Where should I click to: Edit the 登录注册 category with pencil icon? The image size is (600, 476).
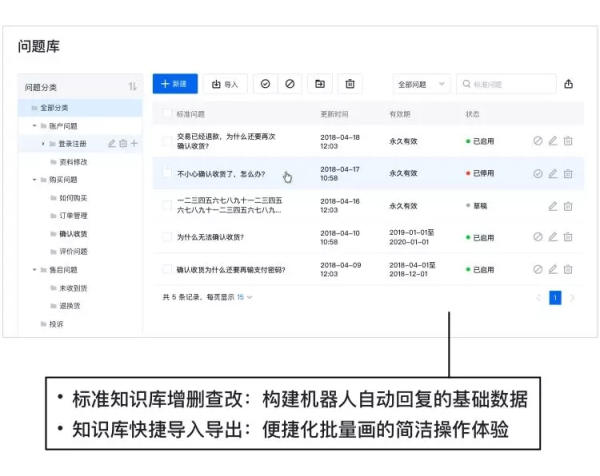(112, 144)
